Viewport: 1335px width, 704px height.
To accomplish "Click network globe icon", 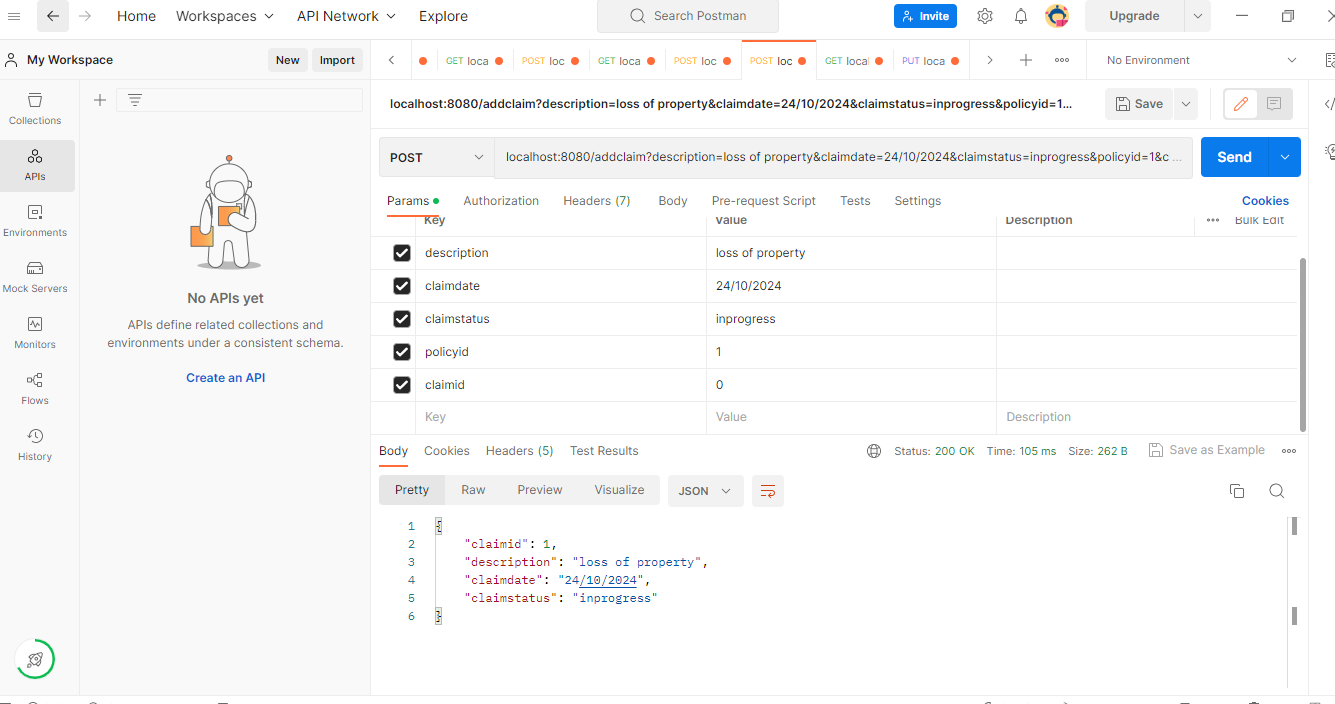I will pyautogui.click(x=874, y=451).
